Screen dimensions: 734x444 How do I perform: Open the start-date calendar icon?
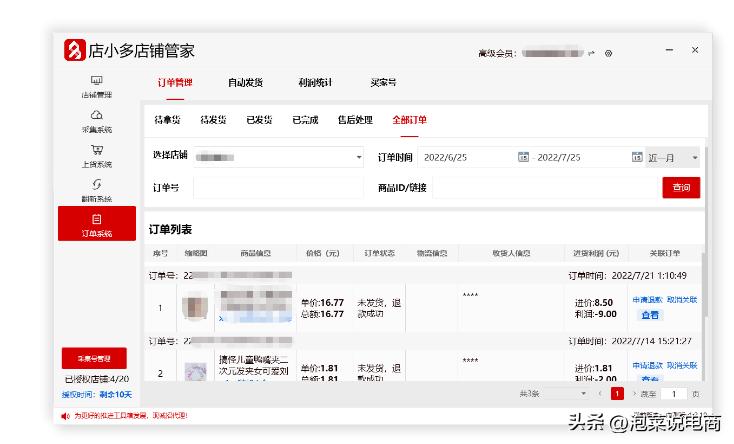(x=523, y=157)
